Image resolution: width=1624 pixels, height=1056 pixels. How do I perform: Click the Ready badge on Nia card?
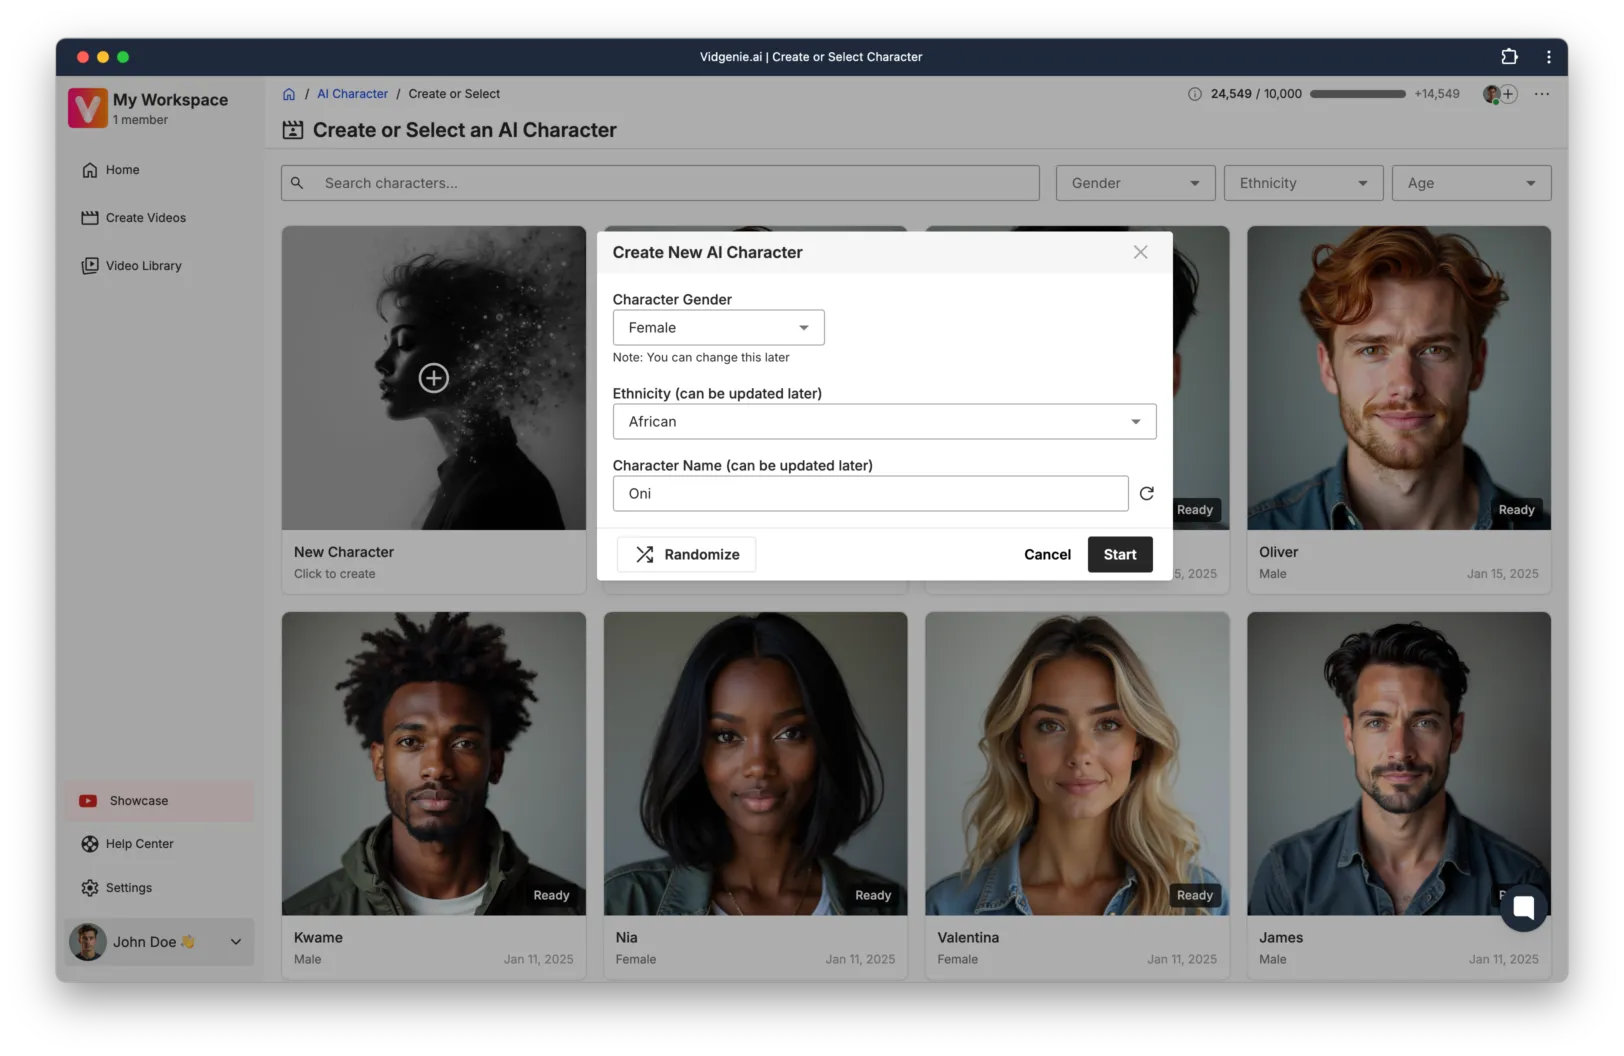(x=873, y=896)
